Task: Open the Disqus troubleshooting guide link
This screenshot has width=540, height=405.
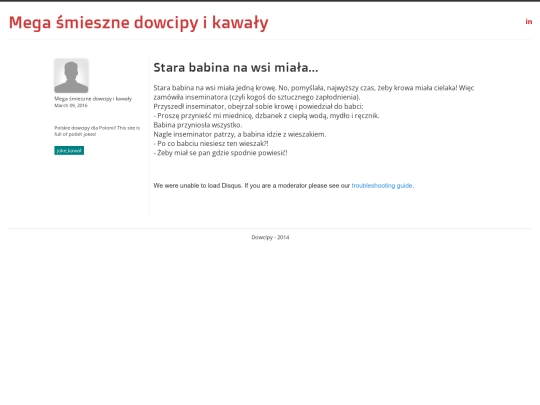Action: pyautogui.click(x=382, y=186)
